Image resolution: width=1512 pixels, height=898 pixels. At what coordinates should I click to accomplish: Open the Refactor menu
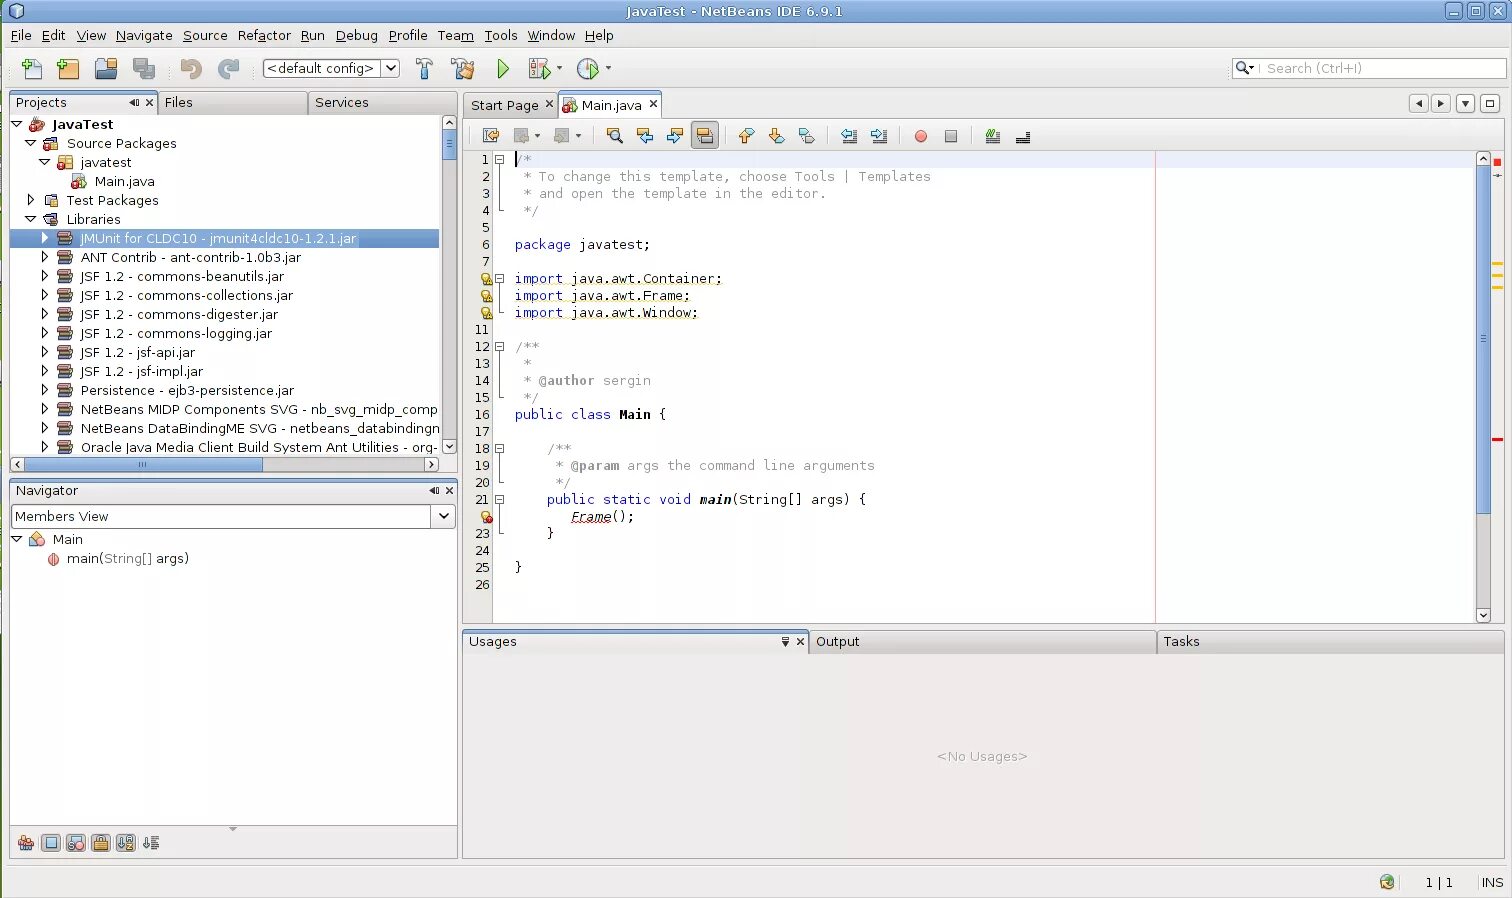[264, 35]
